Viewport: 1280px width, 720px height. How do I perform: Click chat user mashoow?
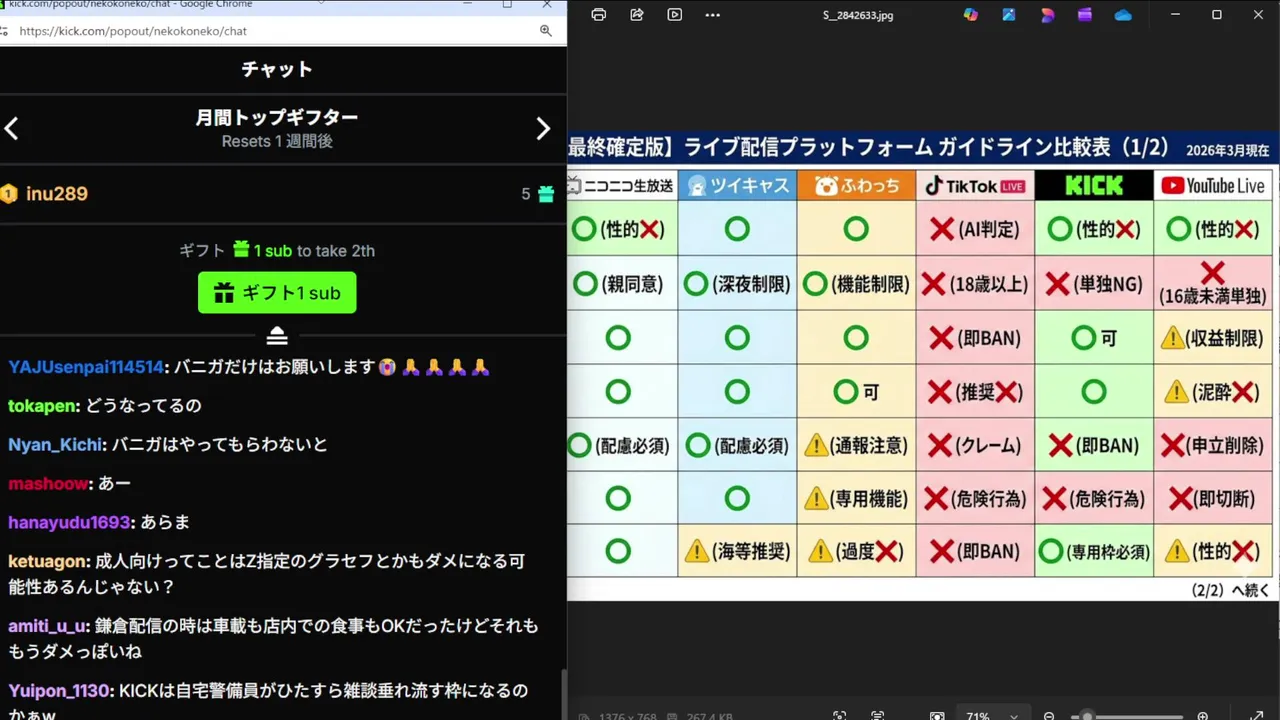tap(48, 484)
